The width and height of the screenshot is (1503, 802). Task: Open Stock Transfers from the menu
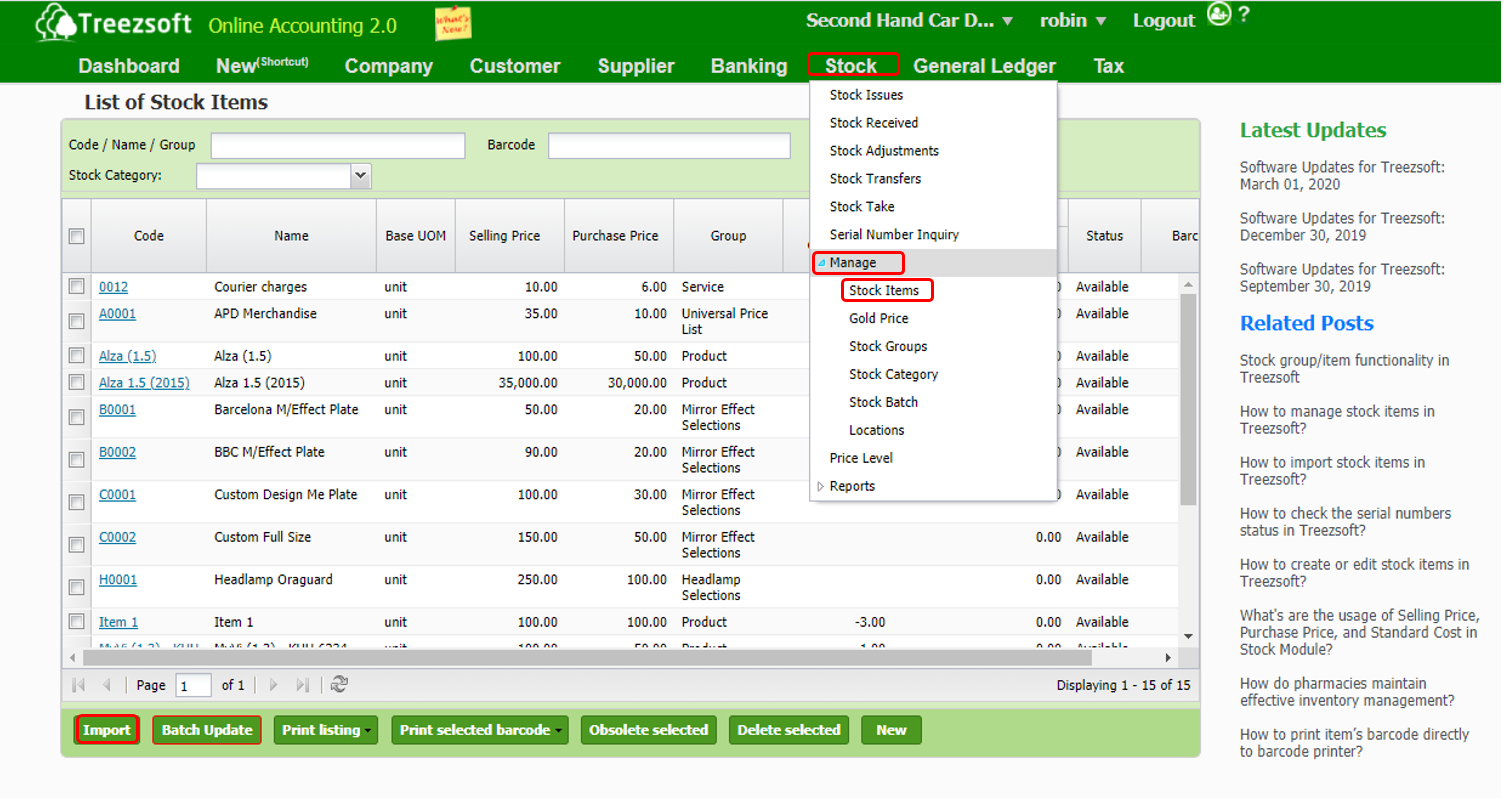pyautogui.click(x=875, y=179)
